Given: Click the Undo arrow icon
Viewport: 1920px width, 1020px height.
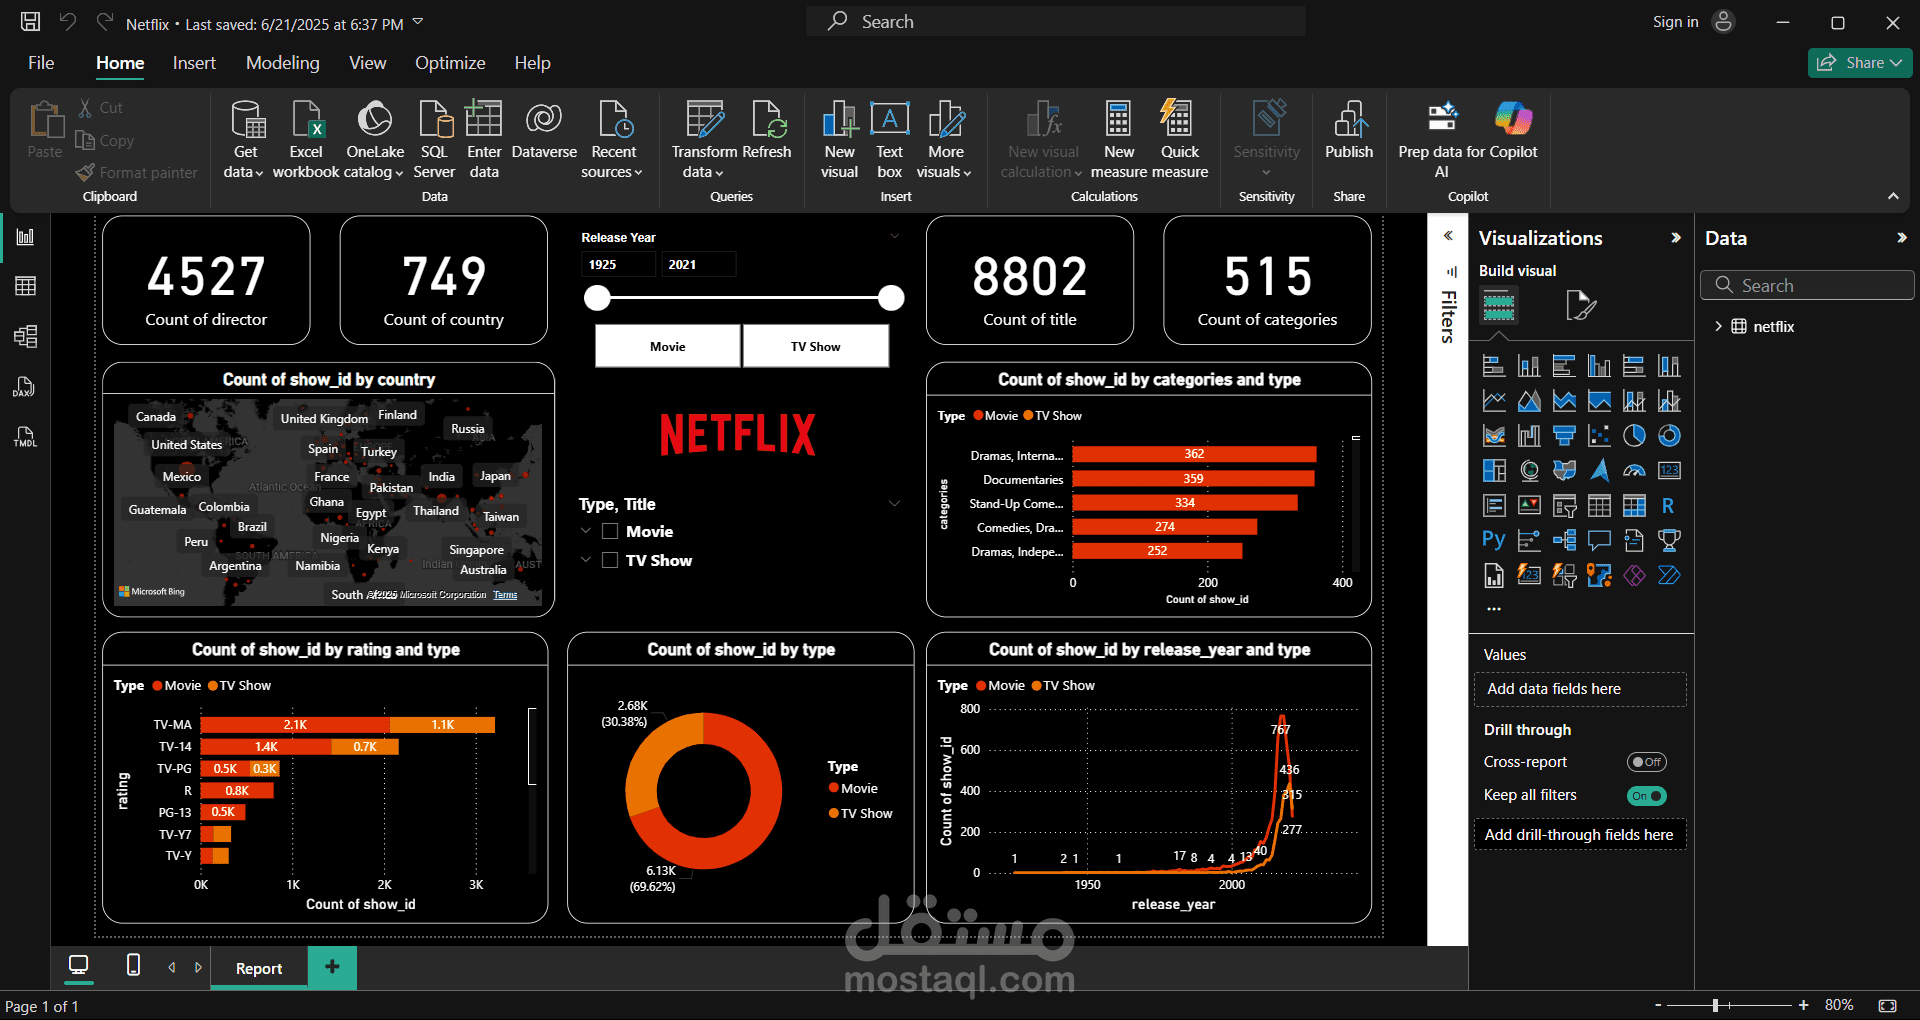Looking at the screenshot, I should 68,21.
